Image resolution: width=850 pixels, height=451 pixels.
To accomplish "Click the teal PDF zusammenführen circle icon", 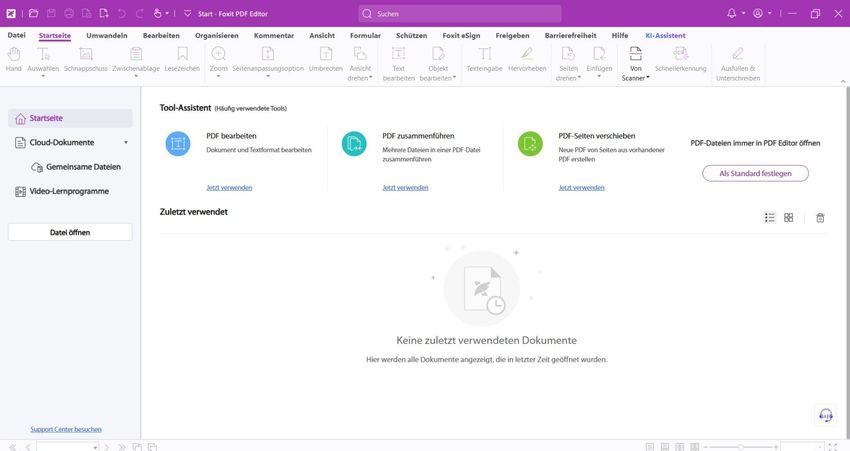I will point(354,144).
